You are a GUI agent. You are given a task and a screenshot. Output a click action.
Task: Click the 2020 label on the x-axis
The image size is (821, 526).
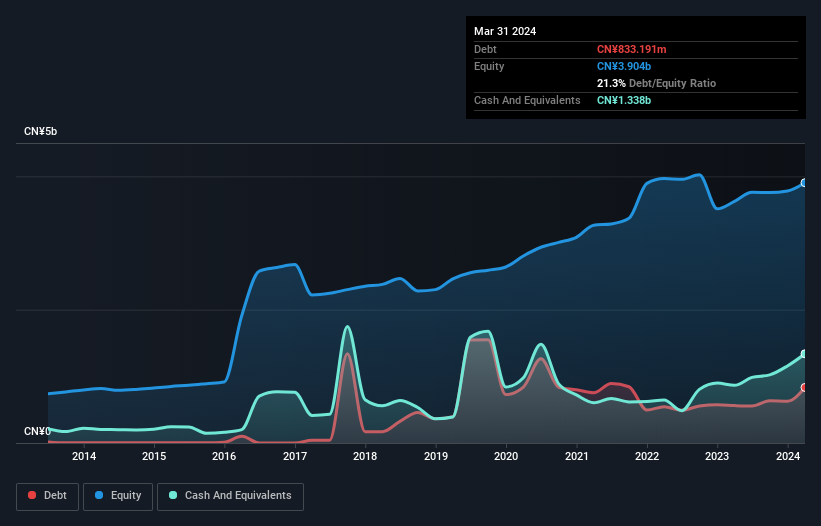tap(506, 457)
